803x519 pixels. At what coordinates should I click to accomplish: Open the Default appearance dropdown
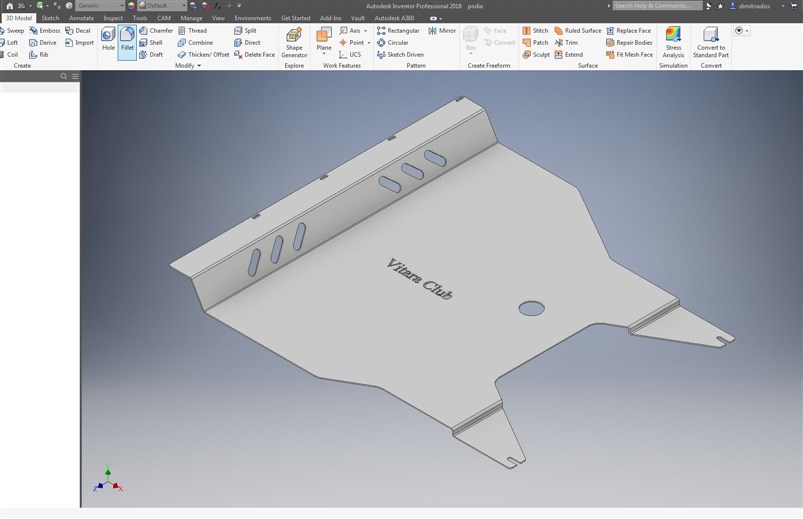click(x=163, y=6)
